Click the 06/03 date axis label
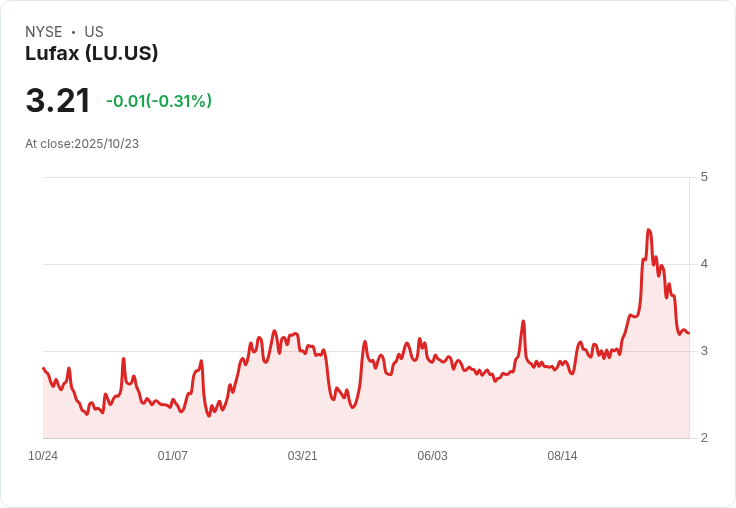This screenshot has width=736, height=508. (432, 456)
